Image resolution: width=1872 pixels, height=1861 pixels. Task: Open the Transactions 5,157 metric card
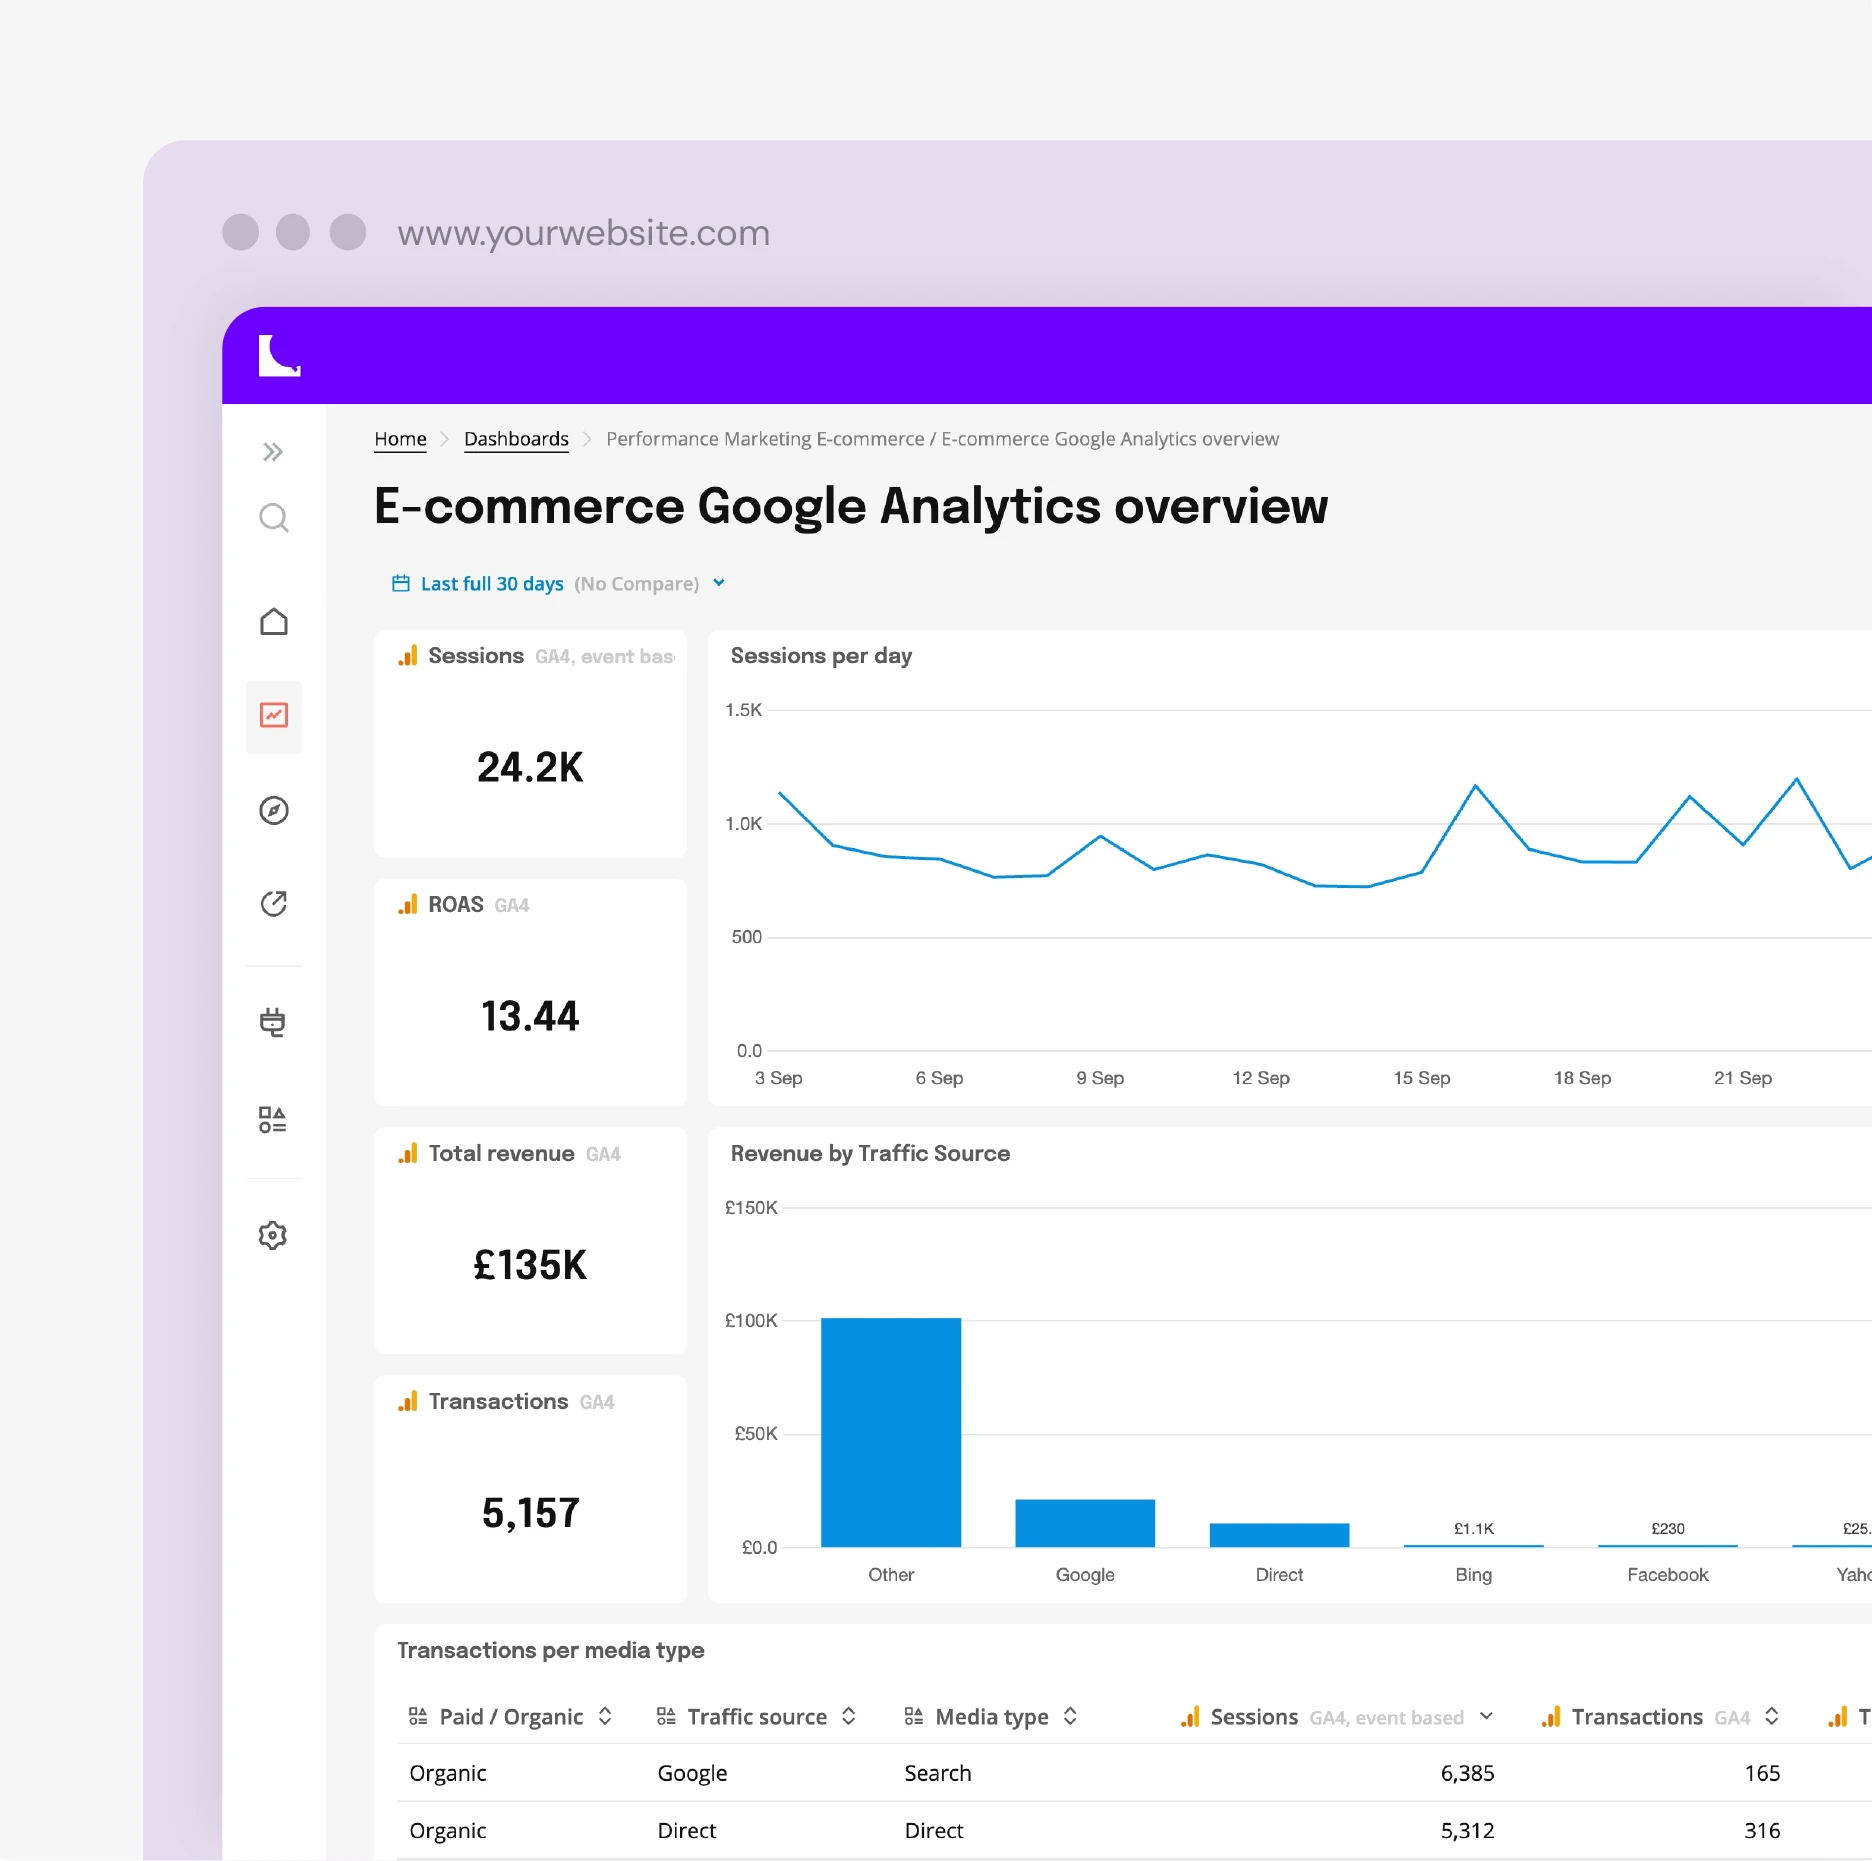[x=530, y=1489]
